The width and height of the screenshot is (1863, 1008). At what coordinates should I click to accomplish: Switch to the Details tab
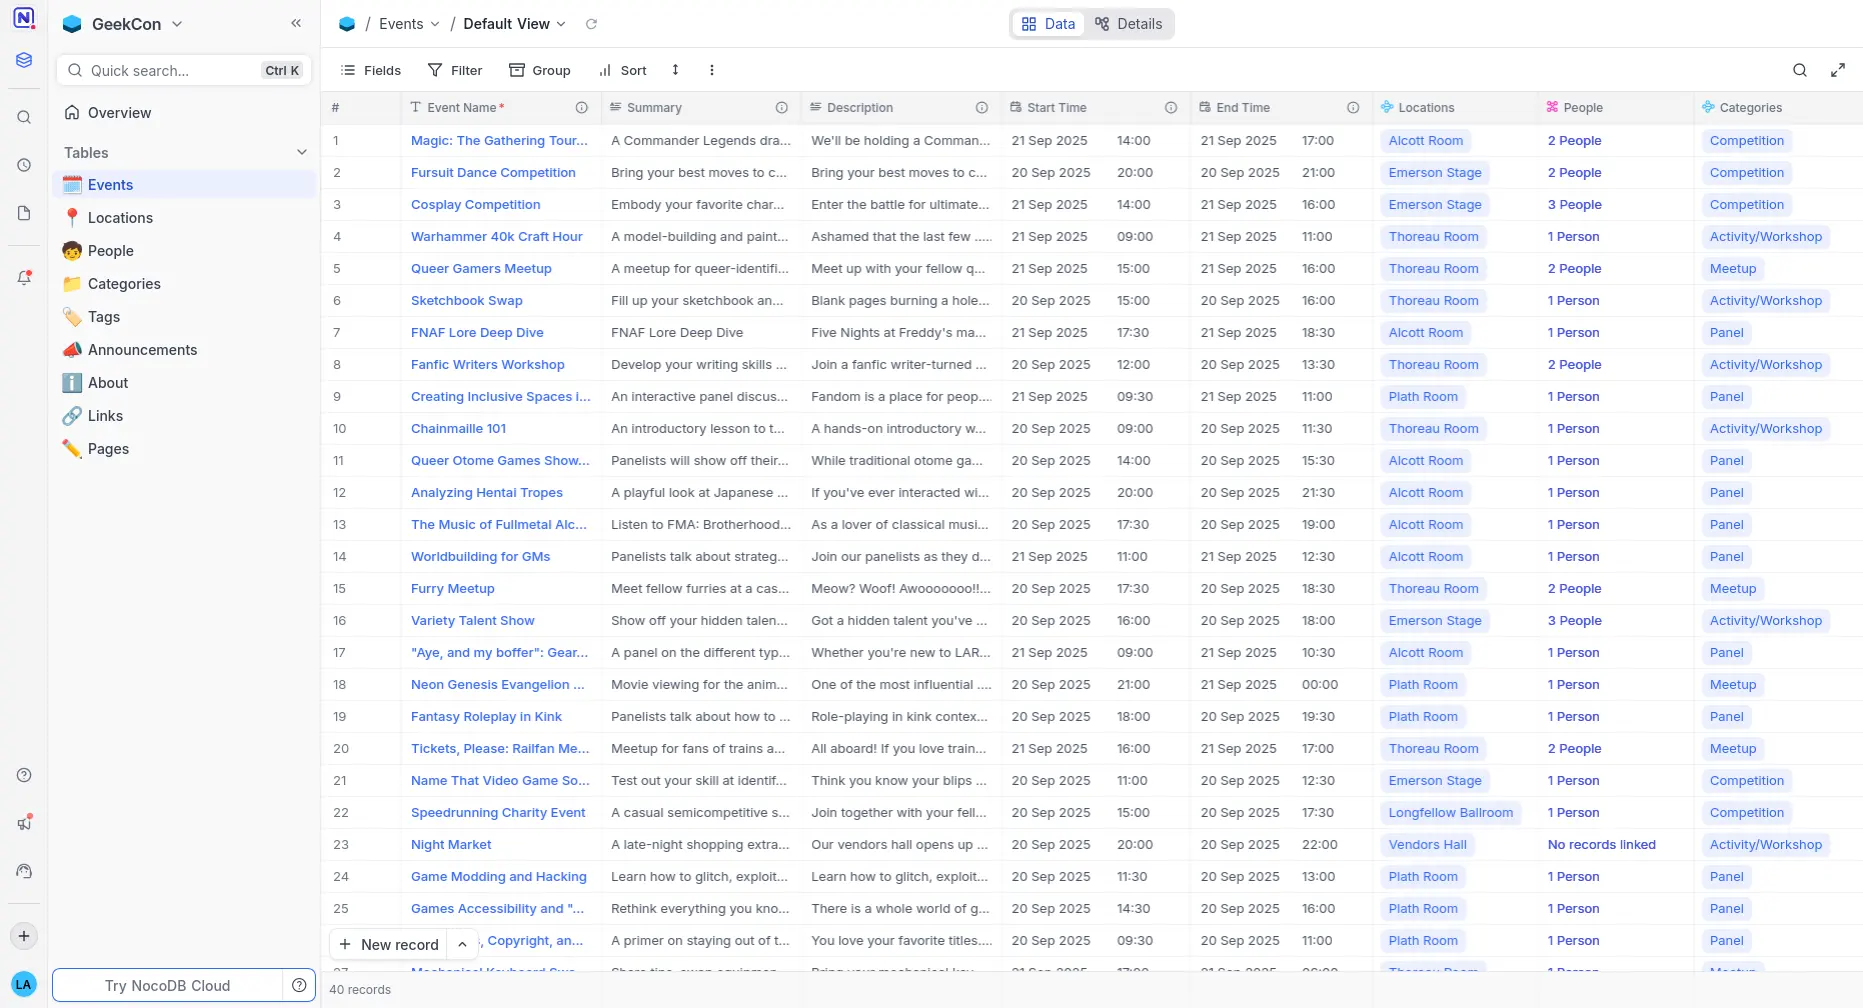tap(1128, 24)
